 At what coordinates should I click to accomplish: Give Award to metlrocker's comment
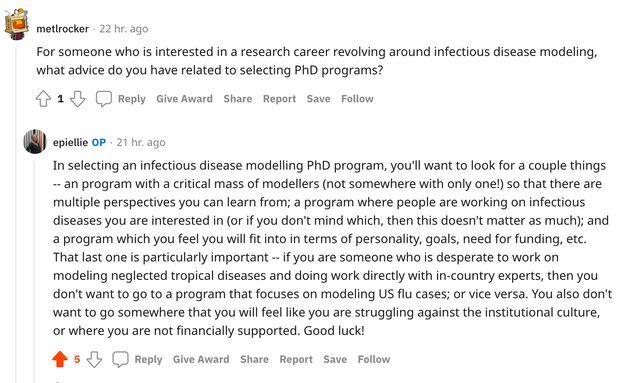185,99
